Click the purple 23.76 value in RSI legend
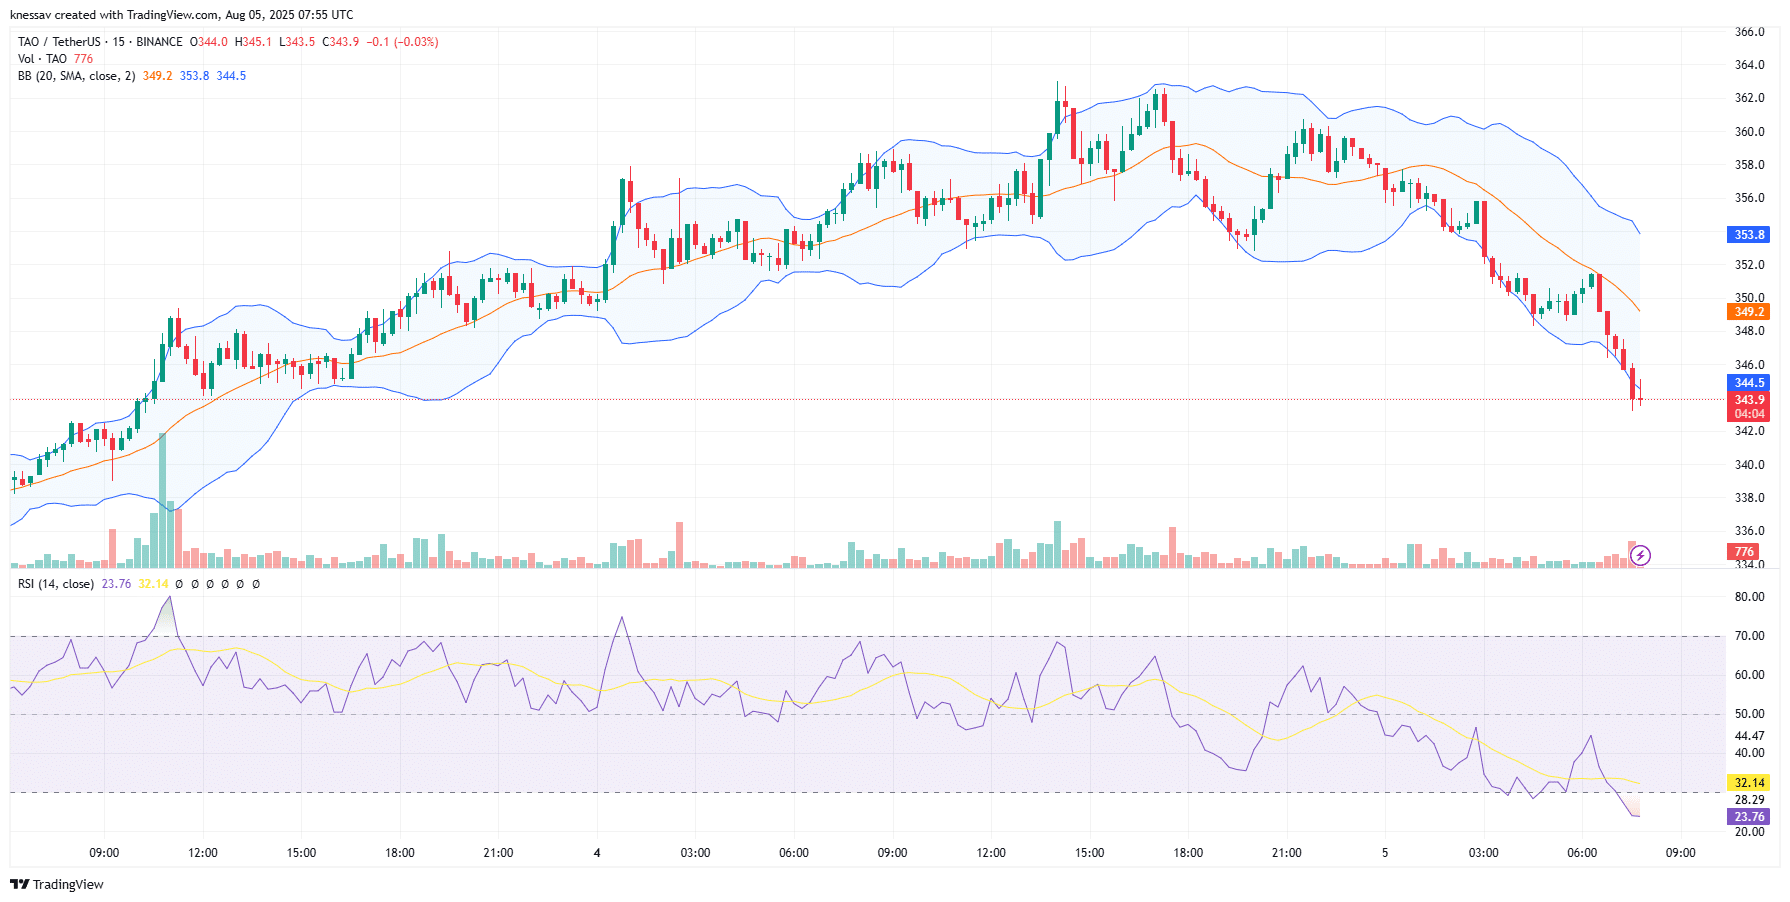The height and width of the screenshot is (902, 1790). 116,584
